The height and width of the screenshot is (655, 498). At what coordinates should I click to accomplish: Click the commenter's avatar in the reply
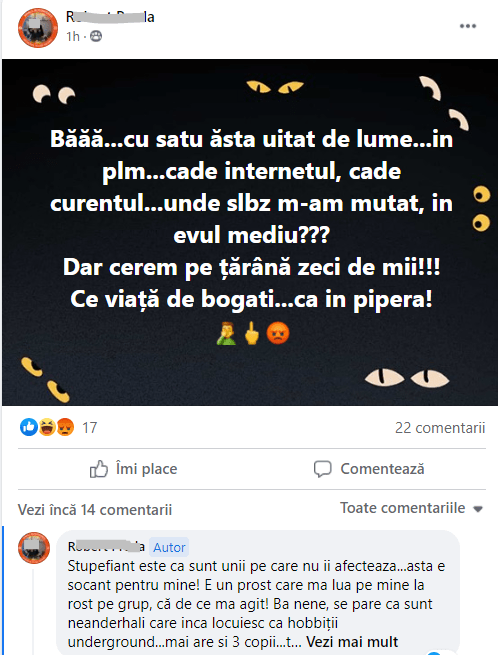34,548
